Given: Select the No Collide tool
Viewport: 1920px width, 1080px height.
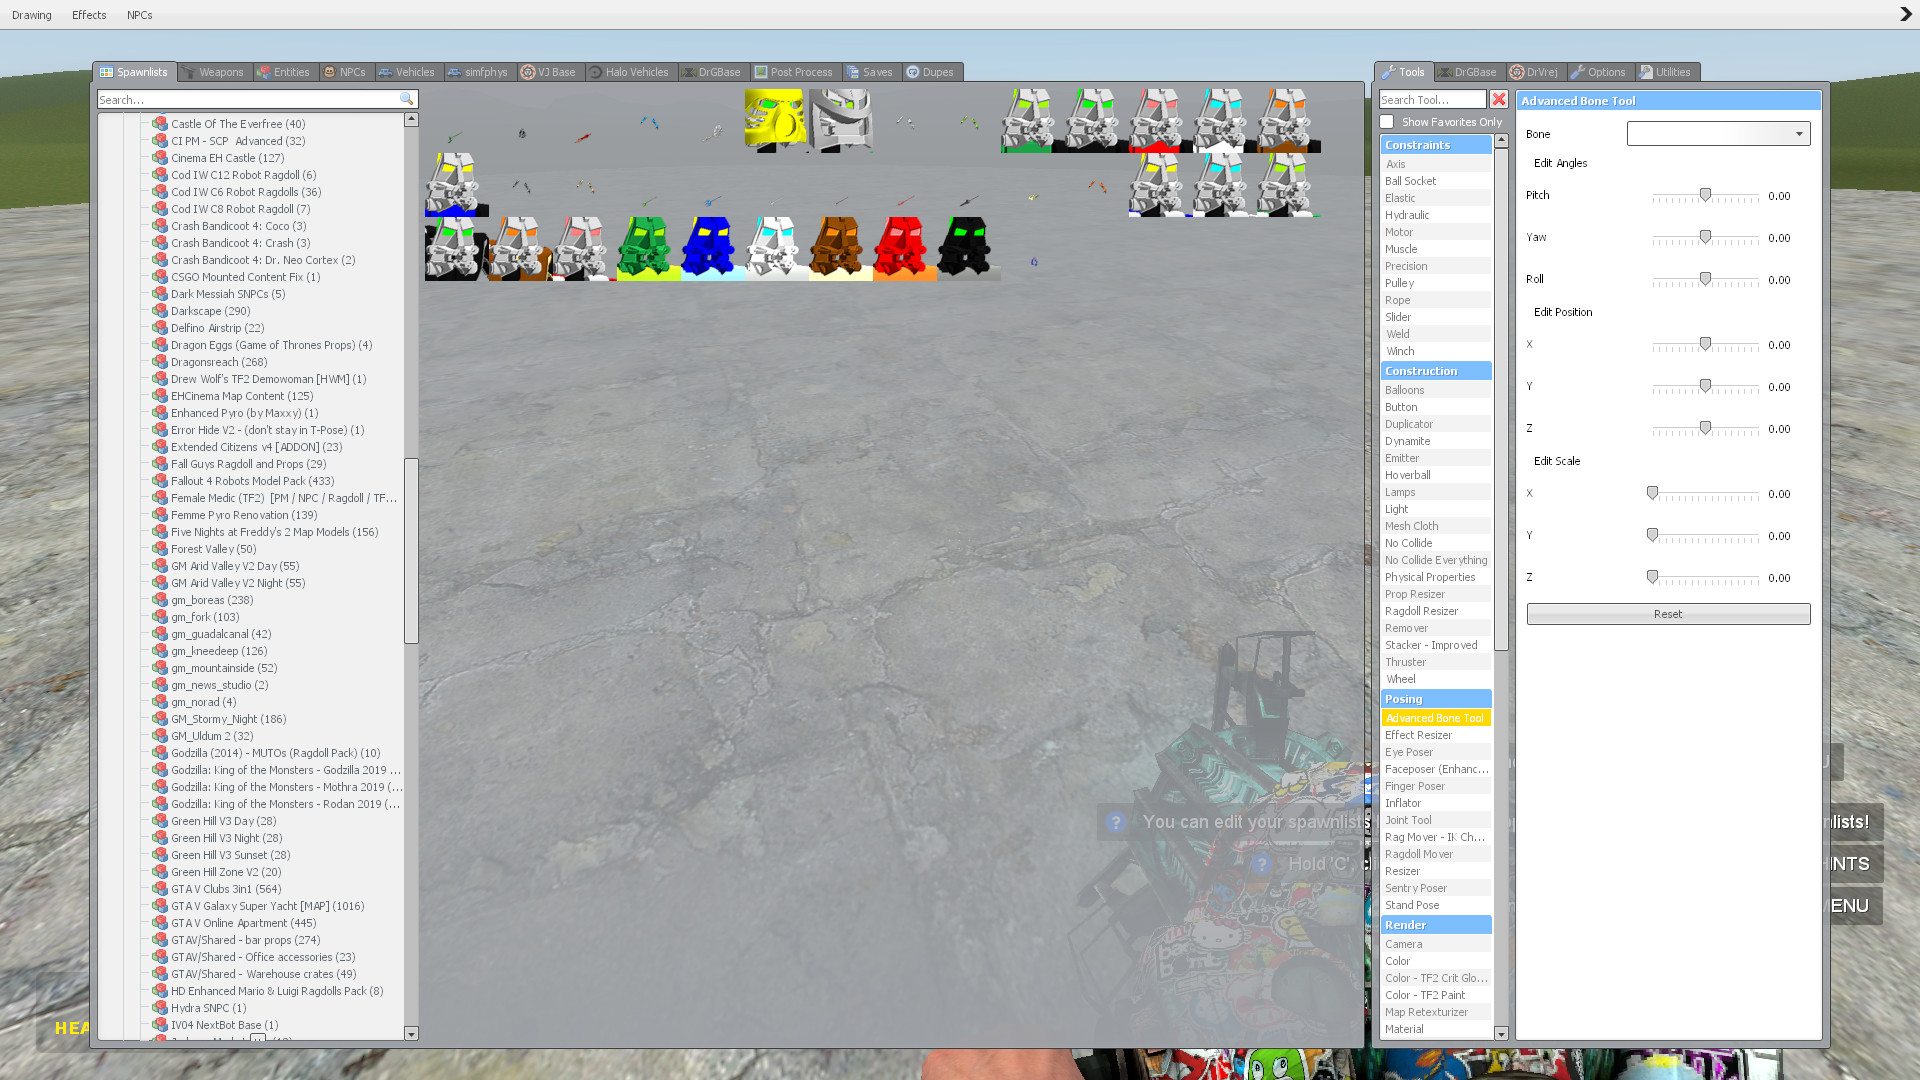Looking at the screenshot, I should pyautogui.click(x=1409, y=542).
